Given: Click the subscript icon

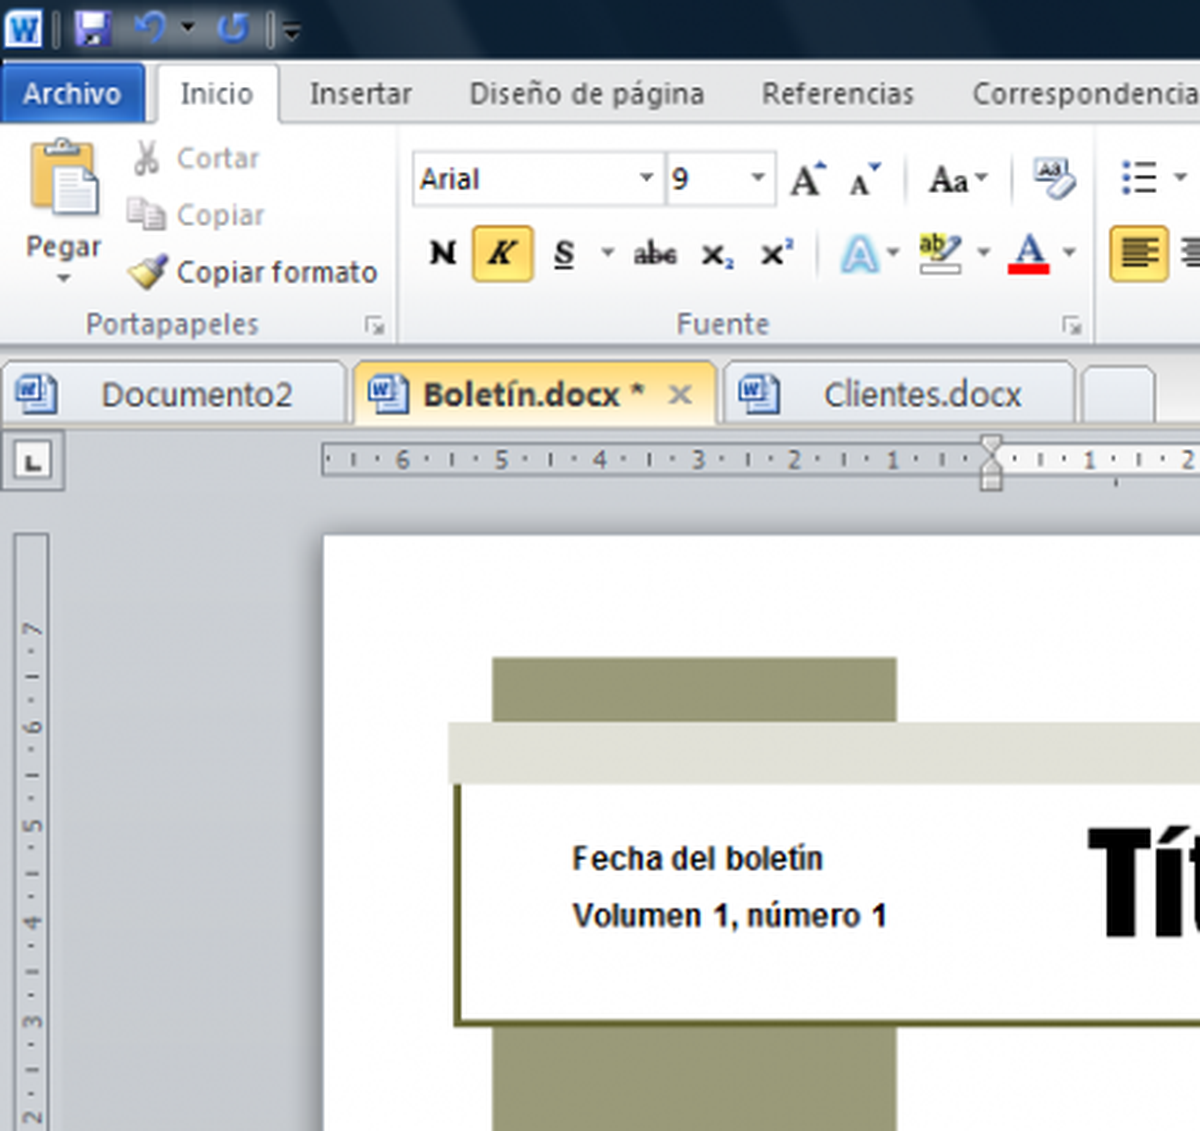Looking at the screenshot, I should coord(716,255).
